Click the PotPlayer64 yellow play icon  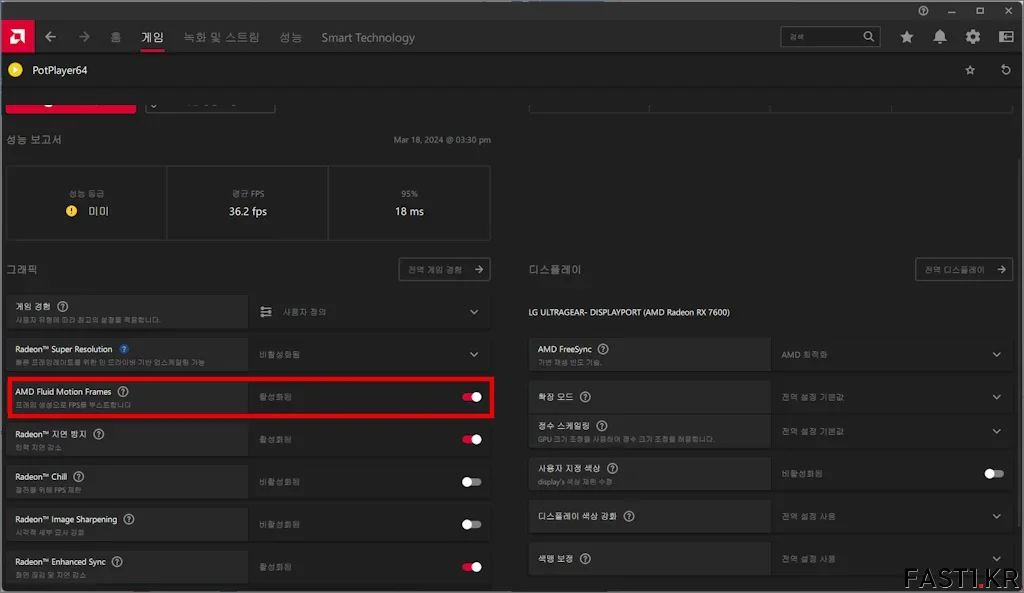[x=16, y=70]
